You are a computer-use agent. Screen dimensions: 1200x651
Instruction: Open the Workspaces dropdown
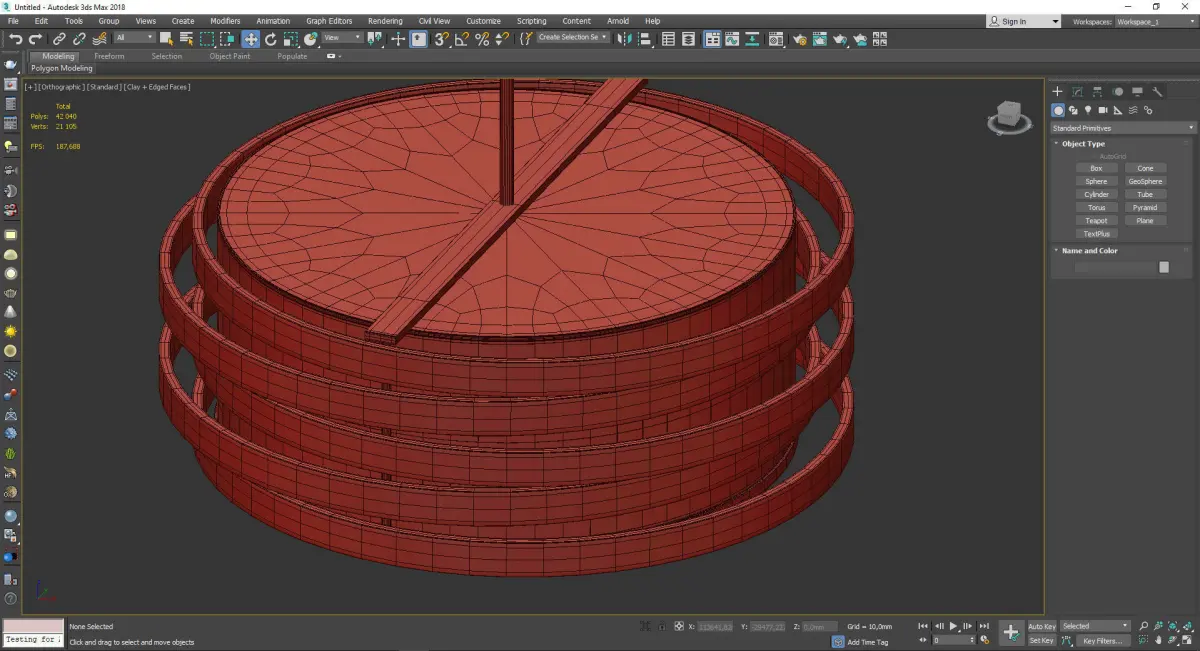click(1155, 21)
